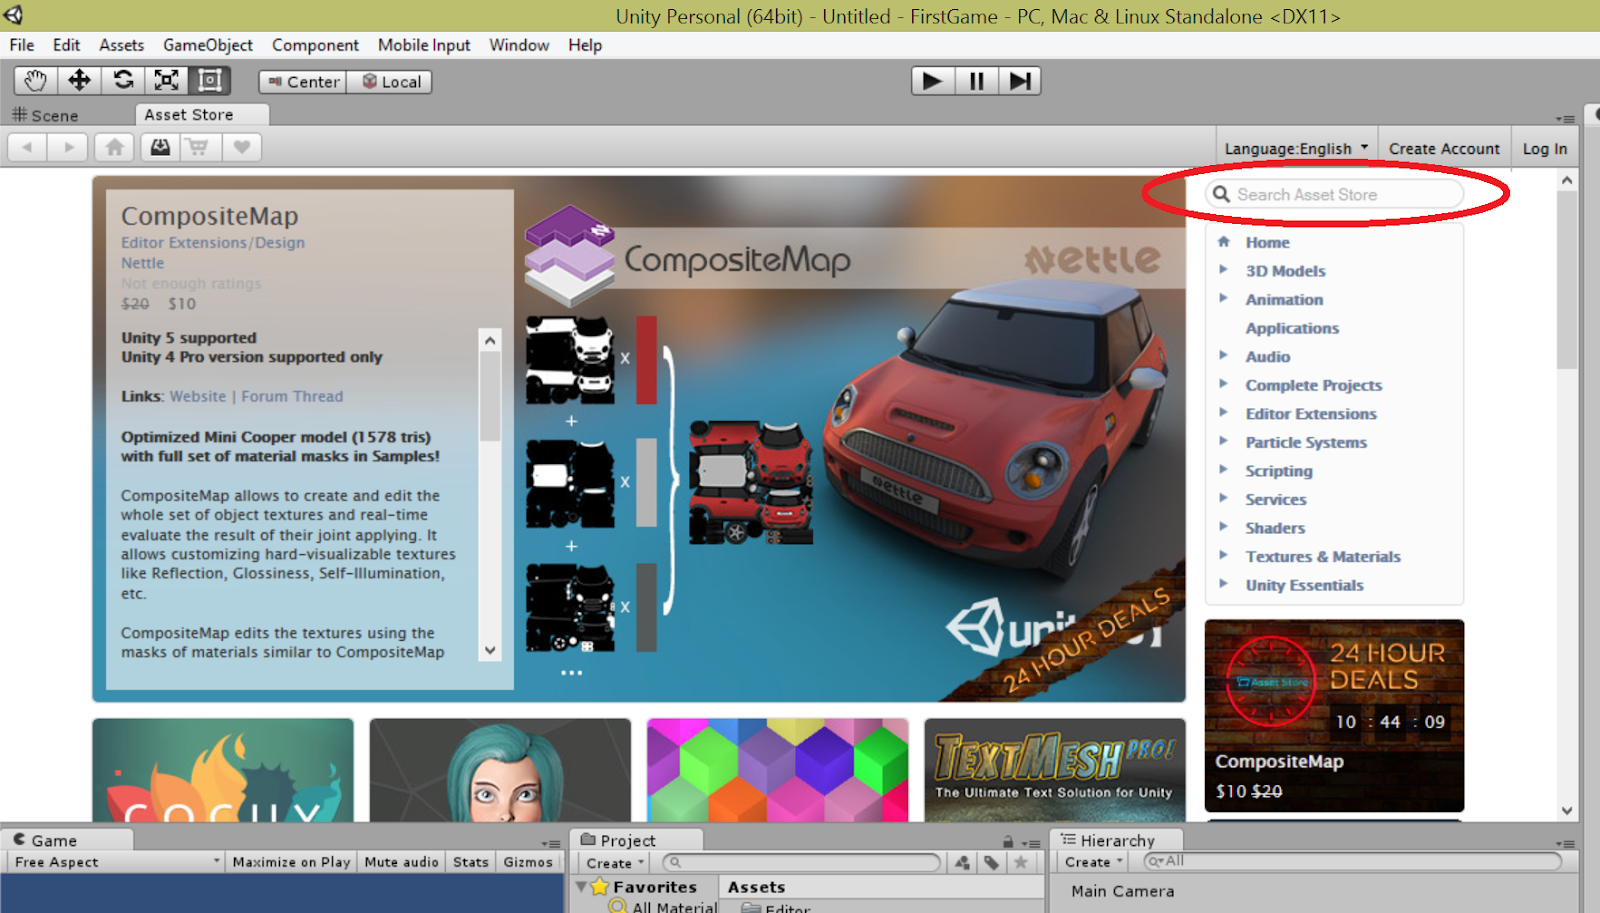Open the Textures & Materials category

click(x=1323, y=556)
